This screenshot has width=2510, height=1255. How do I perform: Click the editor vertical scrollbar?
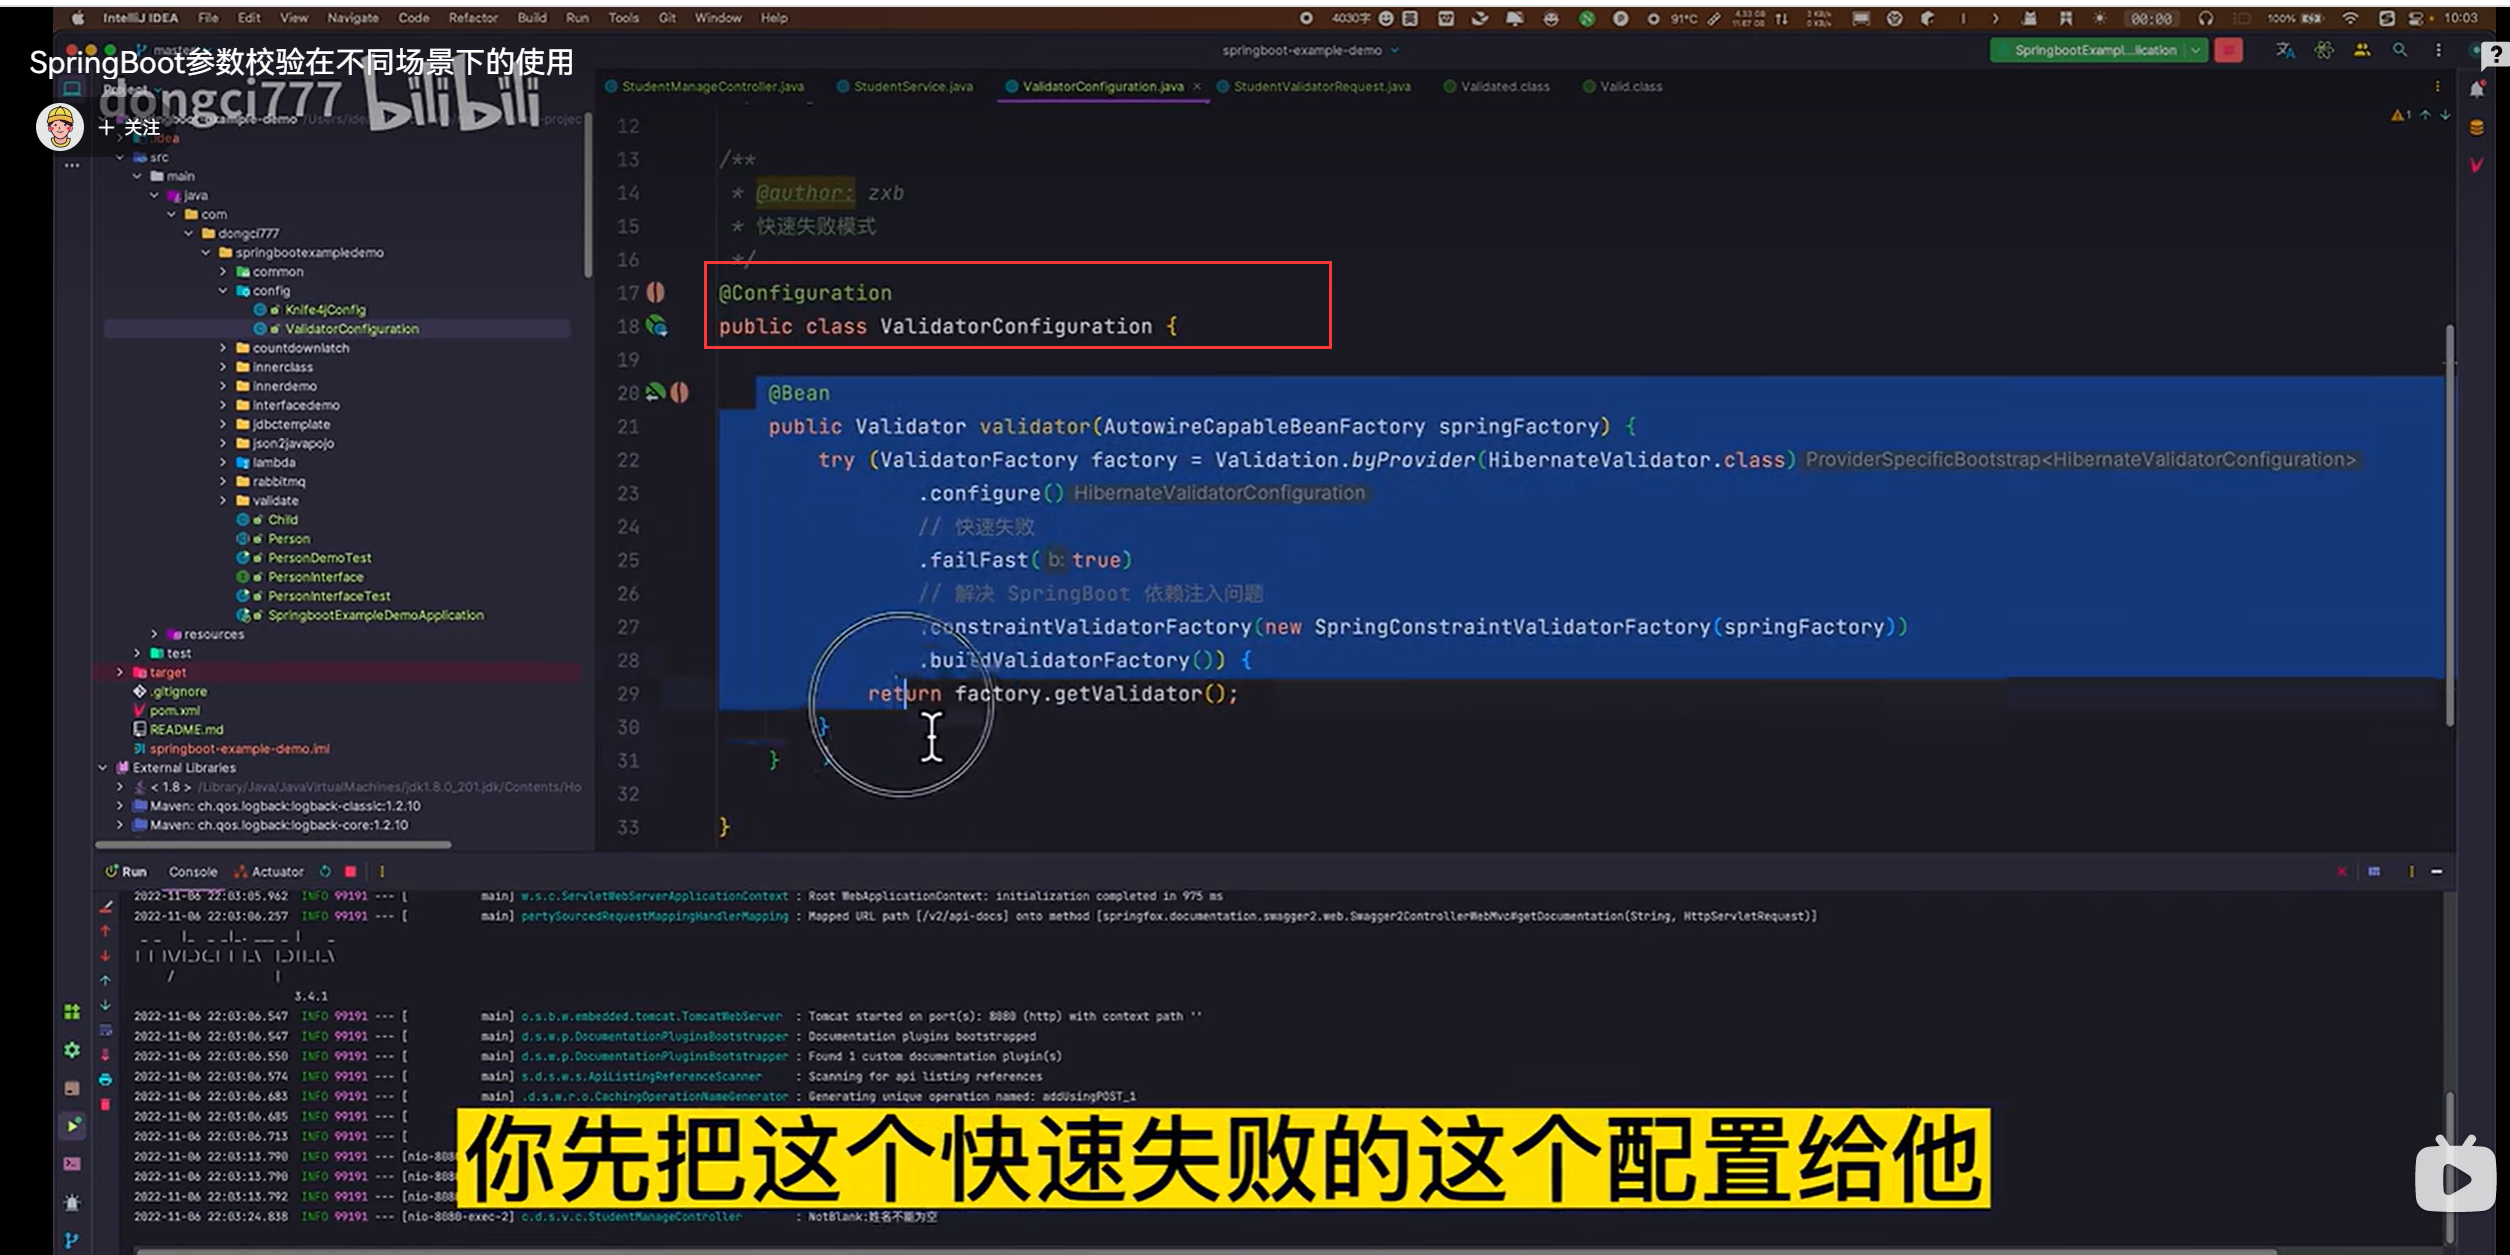click(2449, 525)
